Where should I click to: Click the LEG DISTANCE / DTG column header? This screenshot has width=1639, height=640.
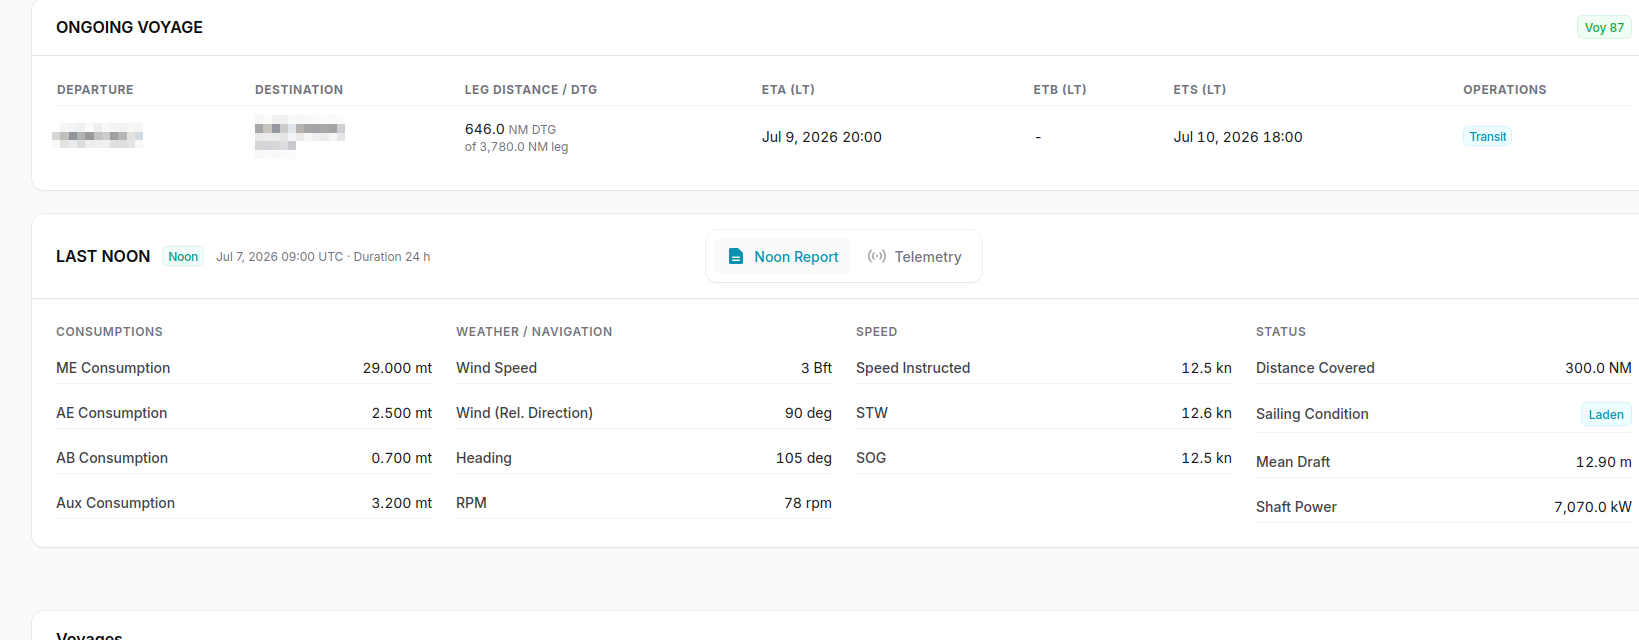[x=531, y=90]
